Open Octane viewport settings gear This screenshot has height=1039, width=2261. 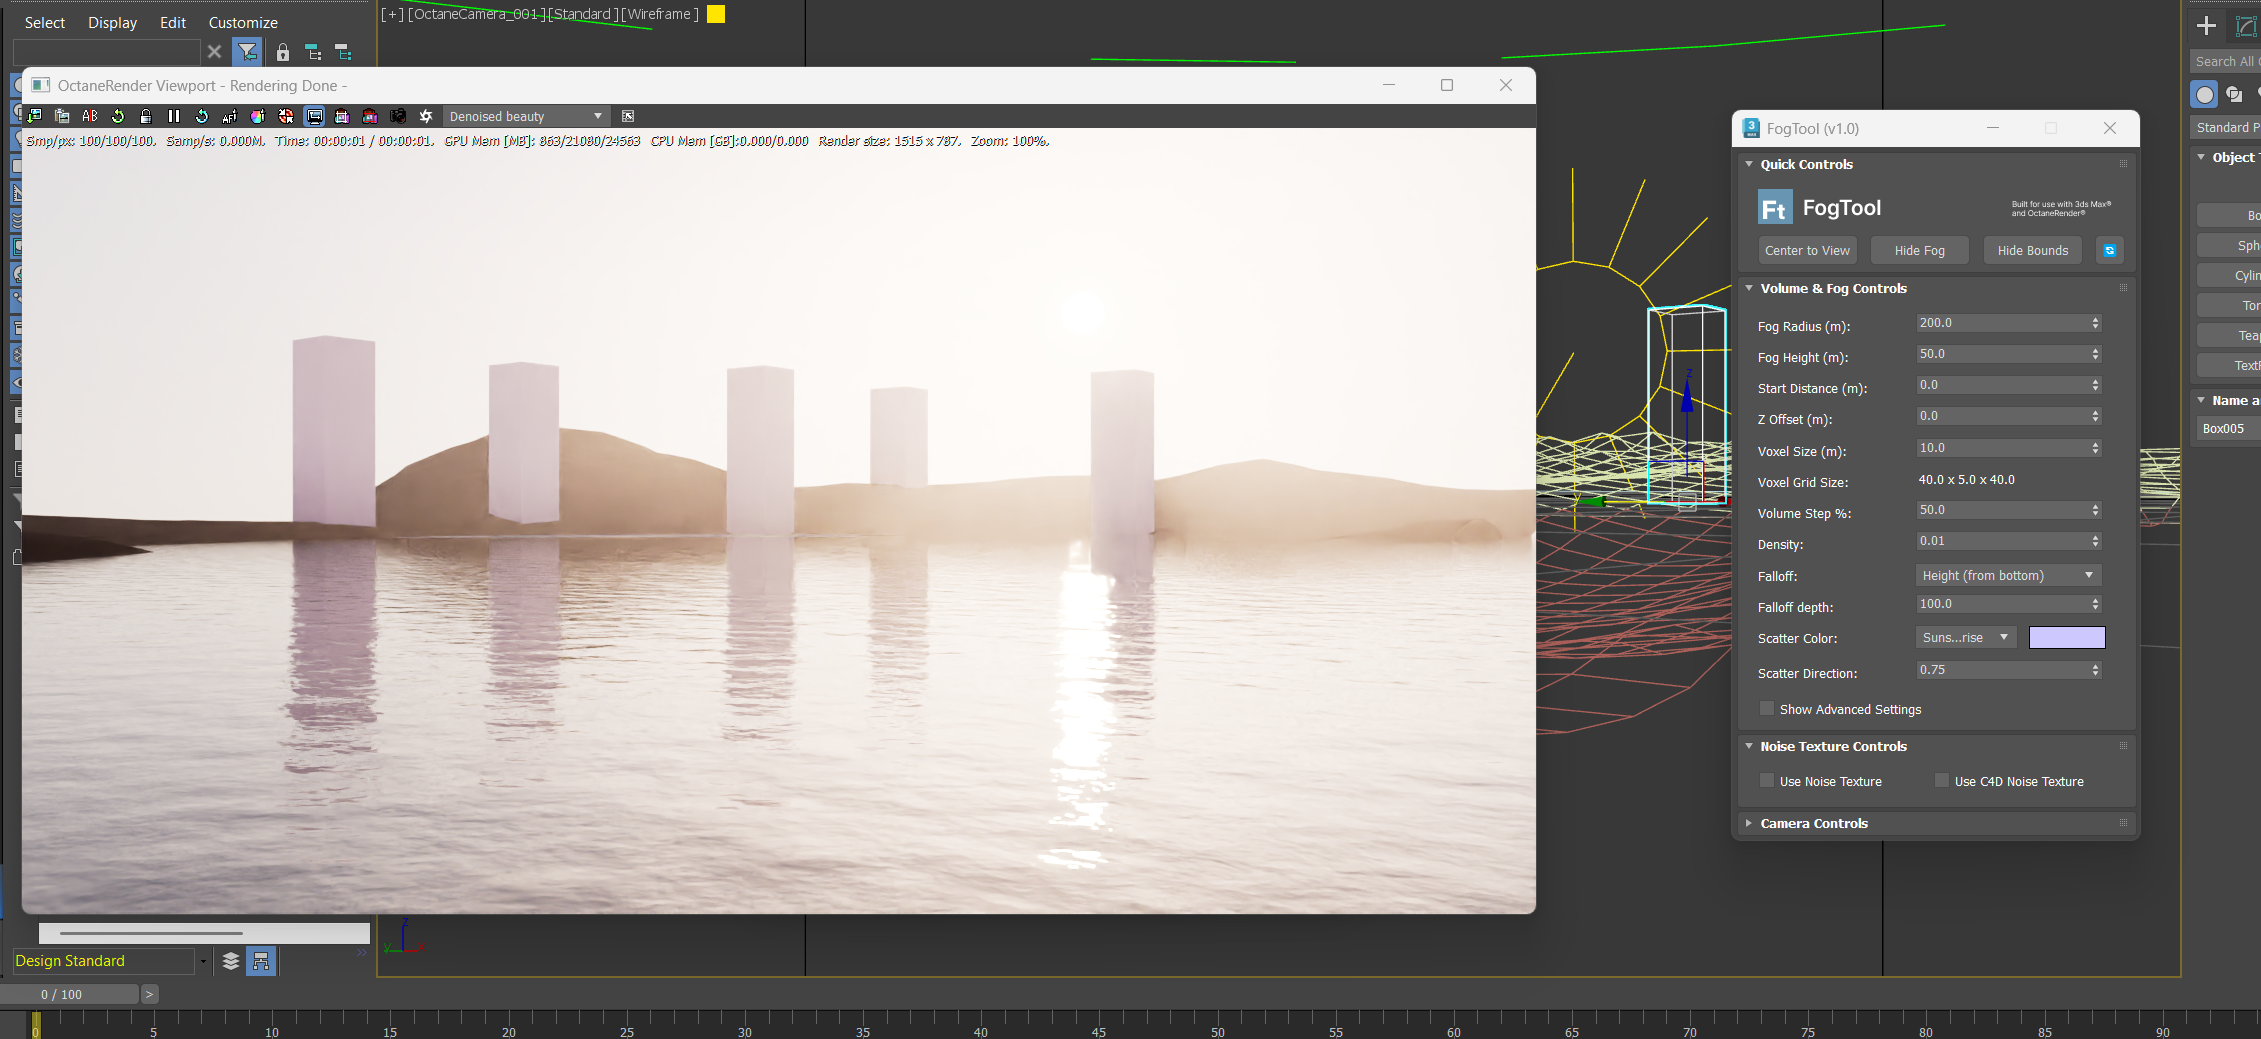pyautogui.click(x=426, y=116)
